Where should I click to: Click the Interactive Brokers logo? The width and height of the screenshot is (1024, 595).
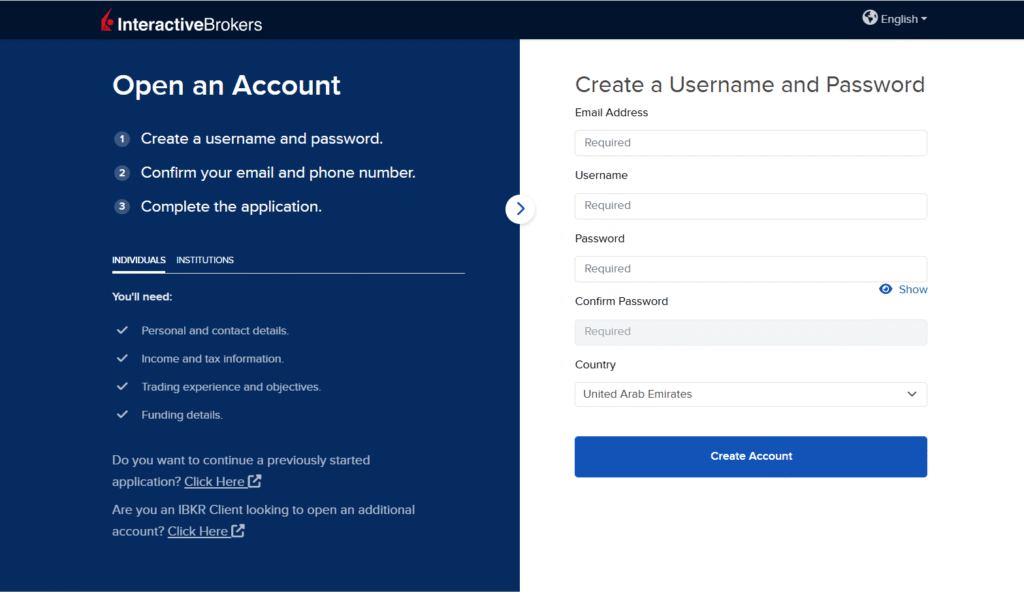point(181,21)
